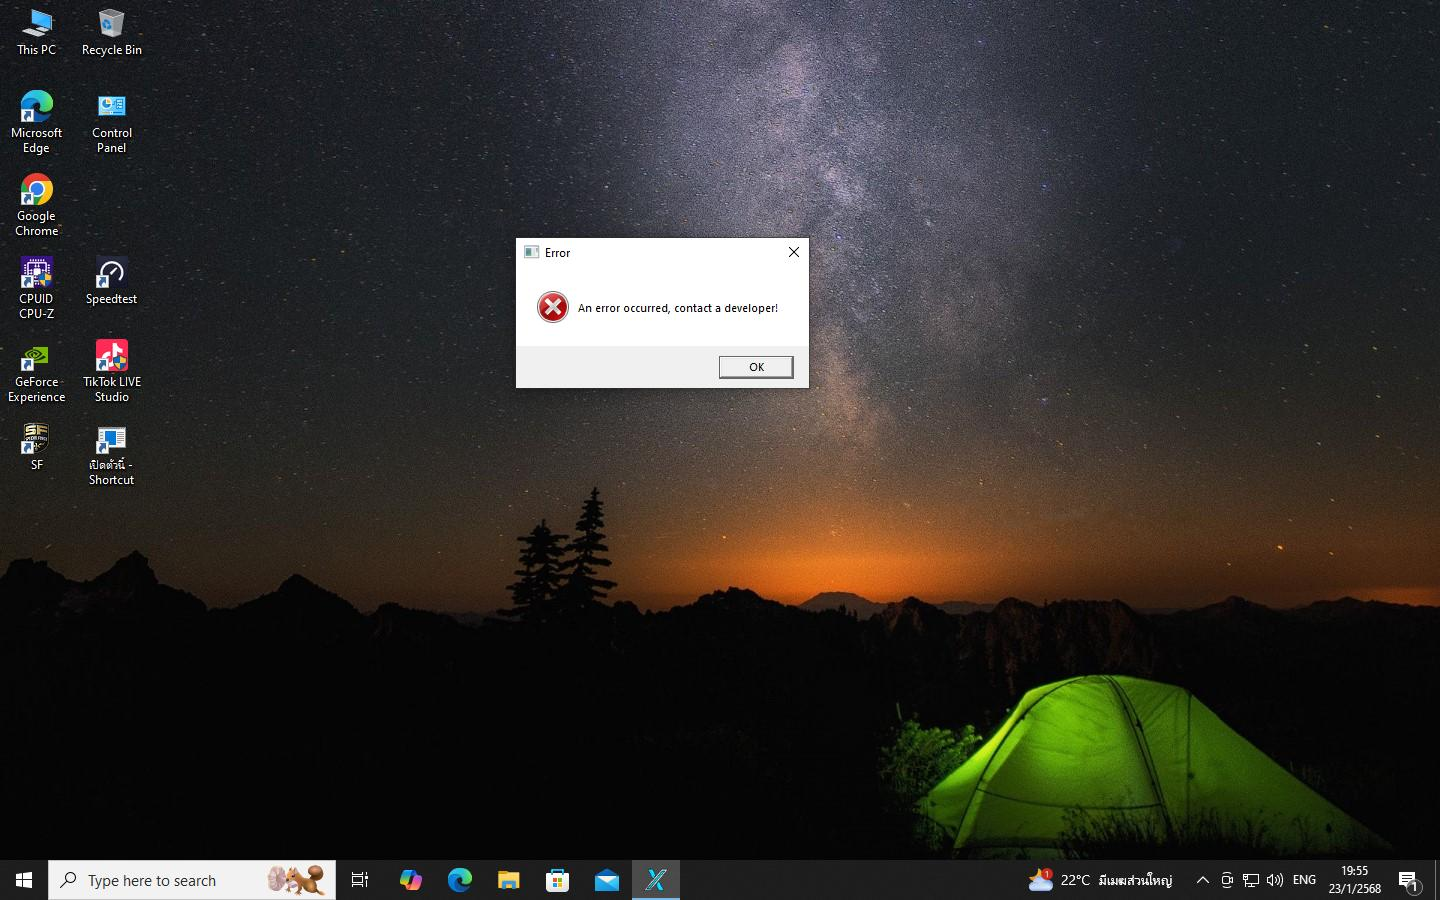
Task: Close the Error dialog window
Action: coord(793,252)
